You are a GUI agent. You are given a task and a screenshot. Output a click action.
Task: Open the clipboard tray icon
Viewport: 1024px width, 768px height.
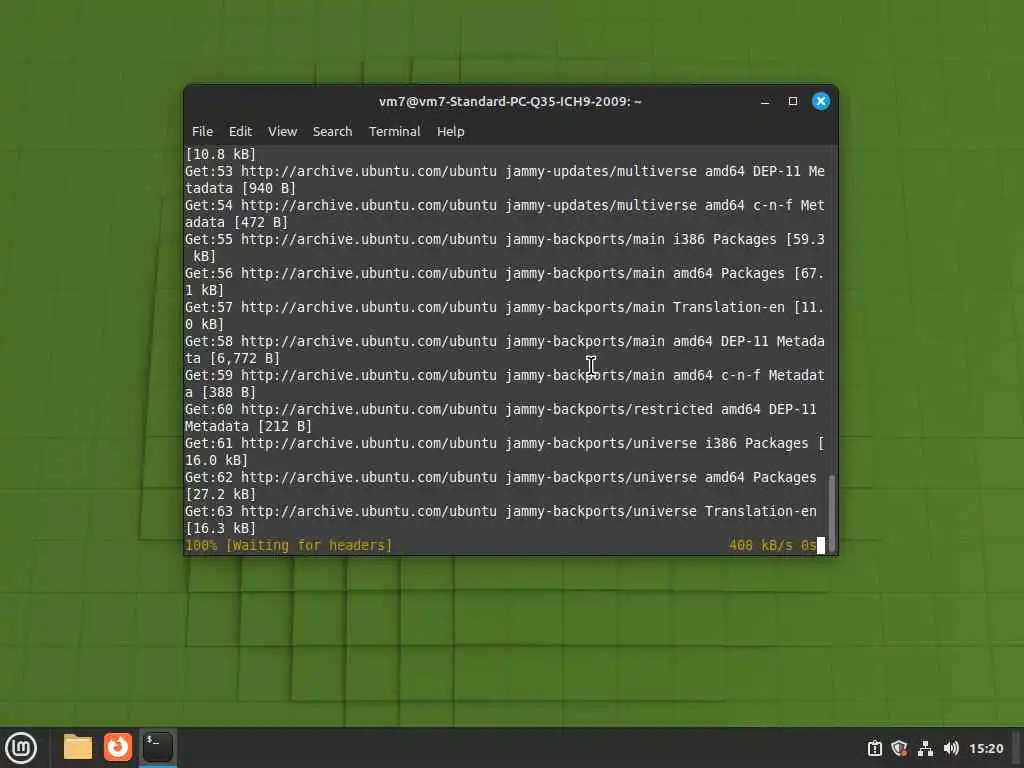tap(874, 748)
